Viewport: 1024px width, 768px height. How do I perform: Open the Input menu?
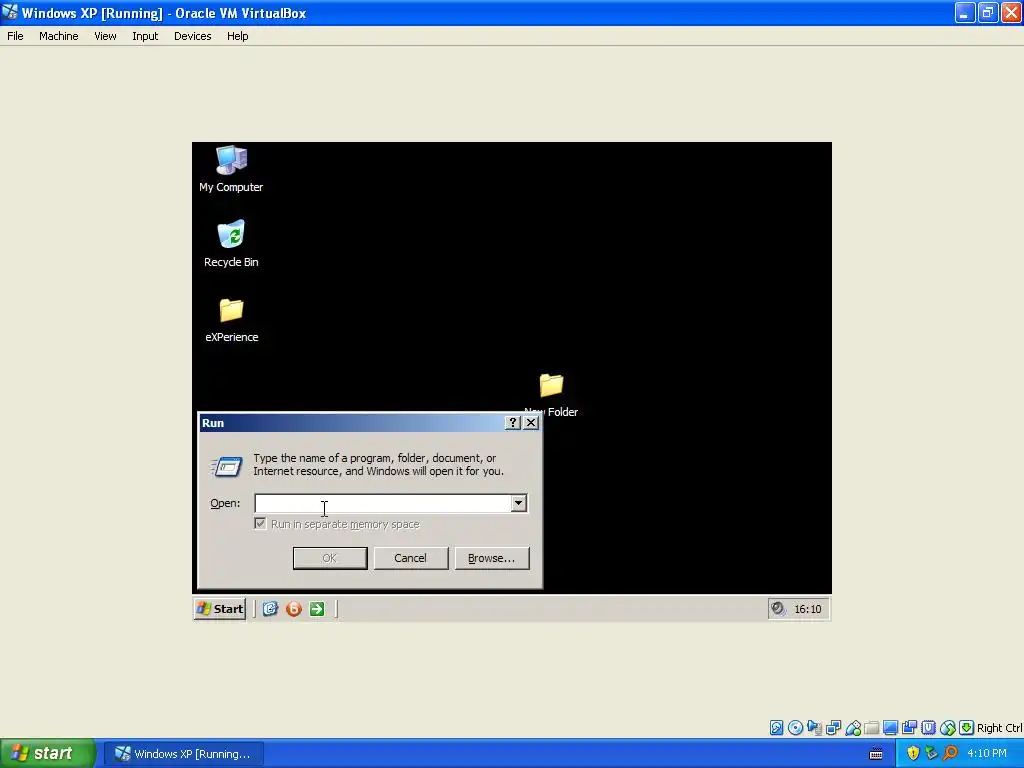[x=145, y=36]
